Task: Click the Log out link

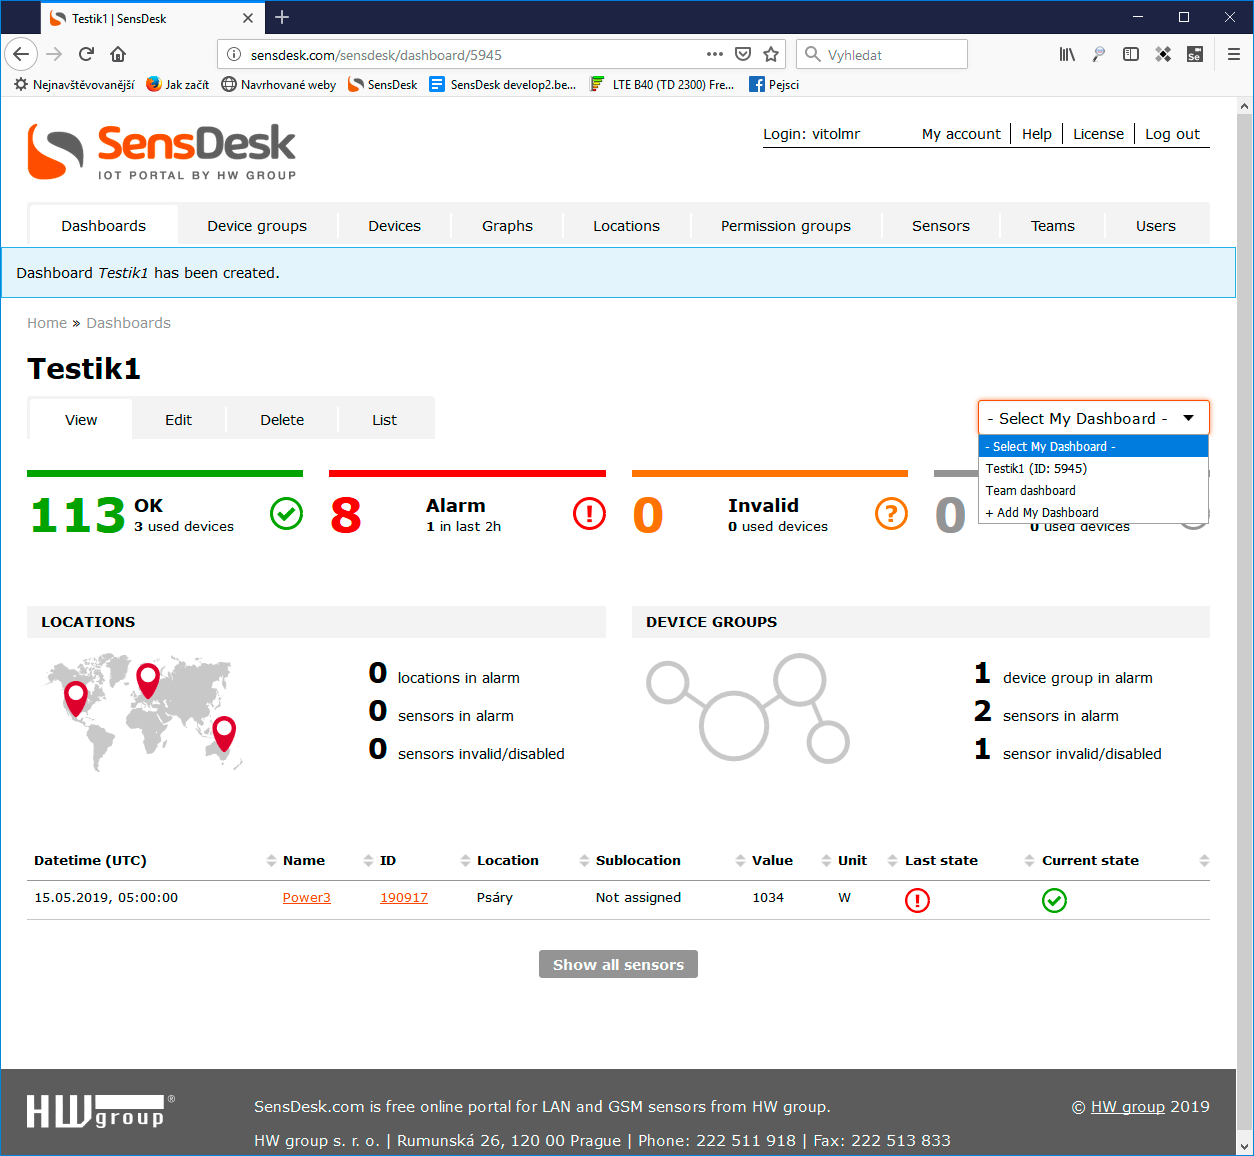Action: pyautogui.click(x=1172, y=134)
